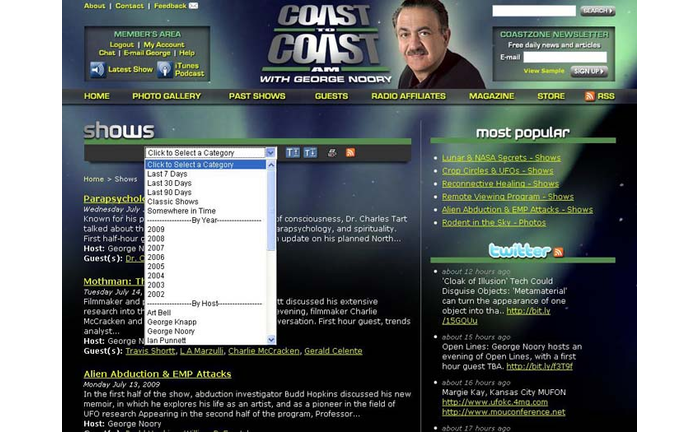Image resolution: width=698 pixels, height=432 pixels.
Task: Select Last 90 Days option
Action: coord(169,192)
